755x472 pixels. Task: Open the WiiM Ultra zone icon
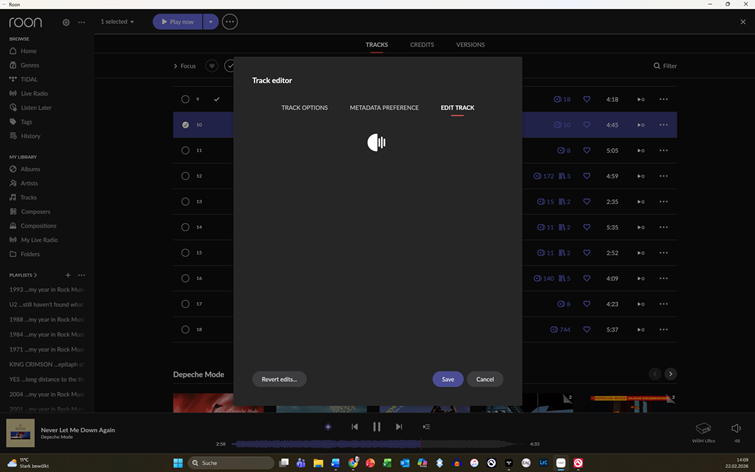[703, 428]
